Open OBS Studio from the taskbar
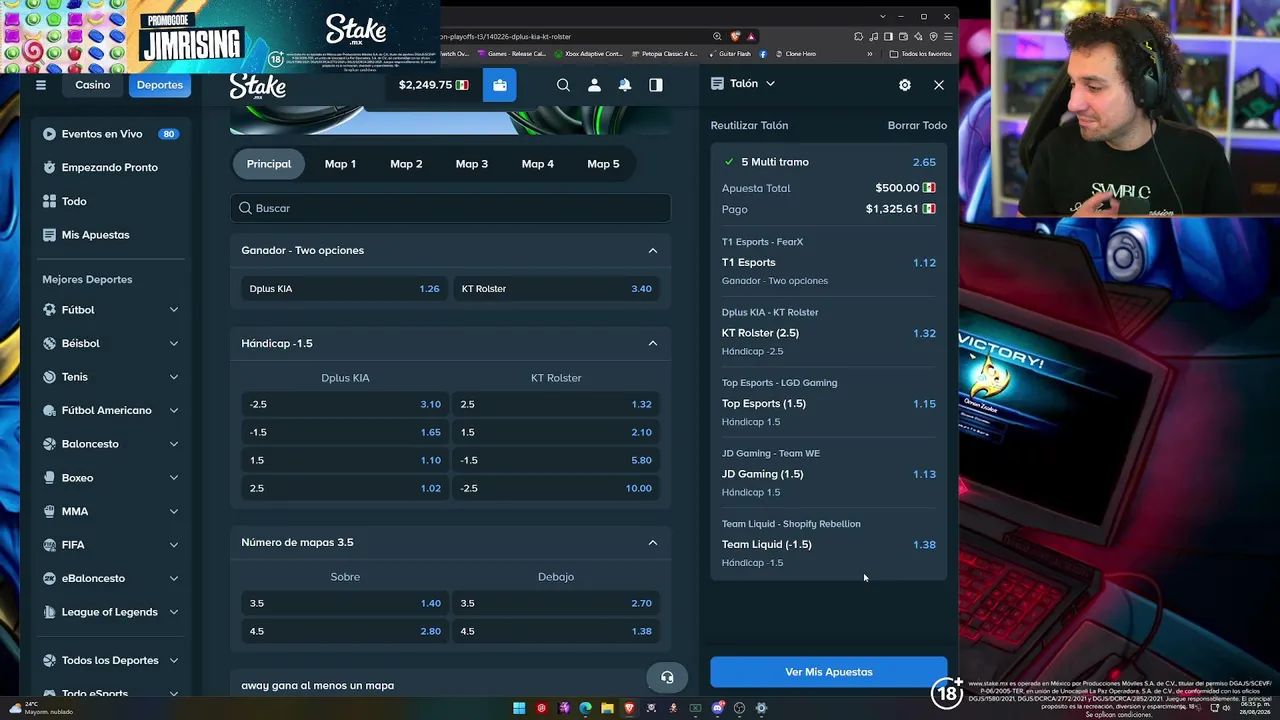 pos(739,708)
